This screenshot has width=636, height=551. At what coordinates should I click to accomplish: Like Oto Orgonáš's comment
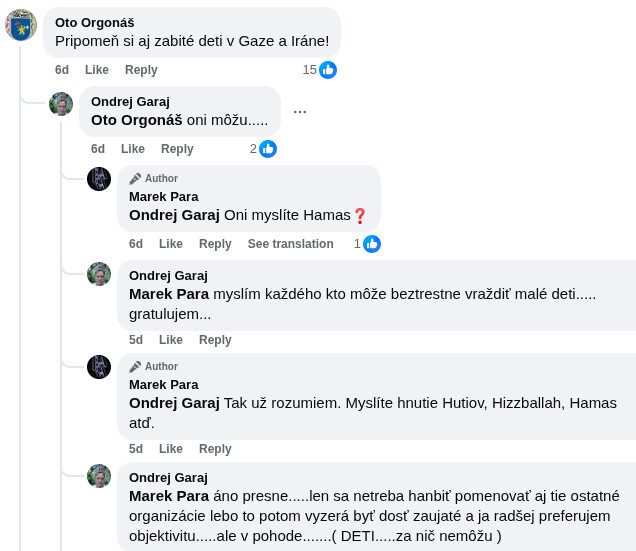point(97,70)
